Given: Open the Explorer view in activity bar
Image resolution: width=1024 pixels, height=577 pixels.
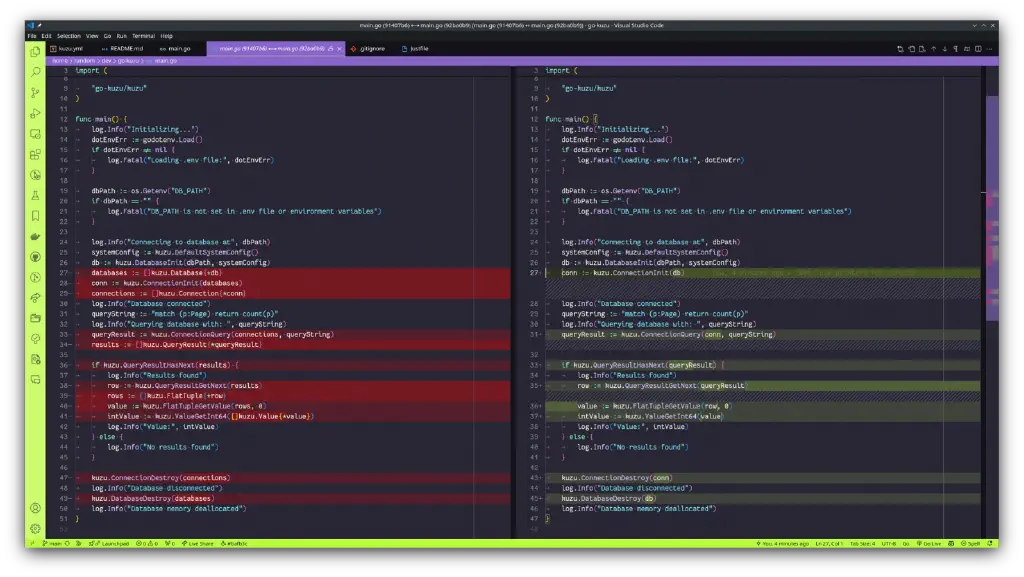Looking at the screenshot, I should click(x=35, y=52).
